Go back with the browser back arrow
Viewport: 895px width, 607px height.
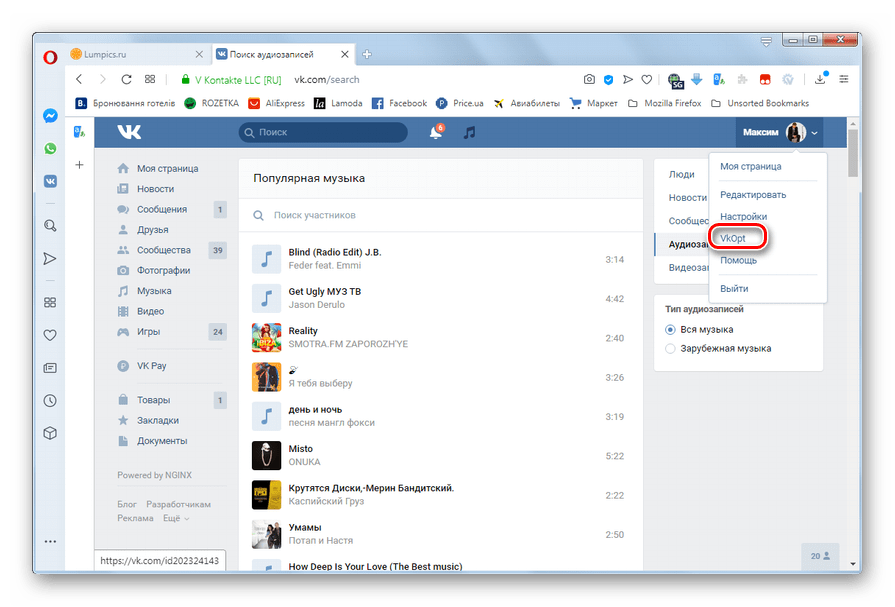pyautogui.click(x=79, y=79)
